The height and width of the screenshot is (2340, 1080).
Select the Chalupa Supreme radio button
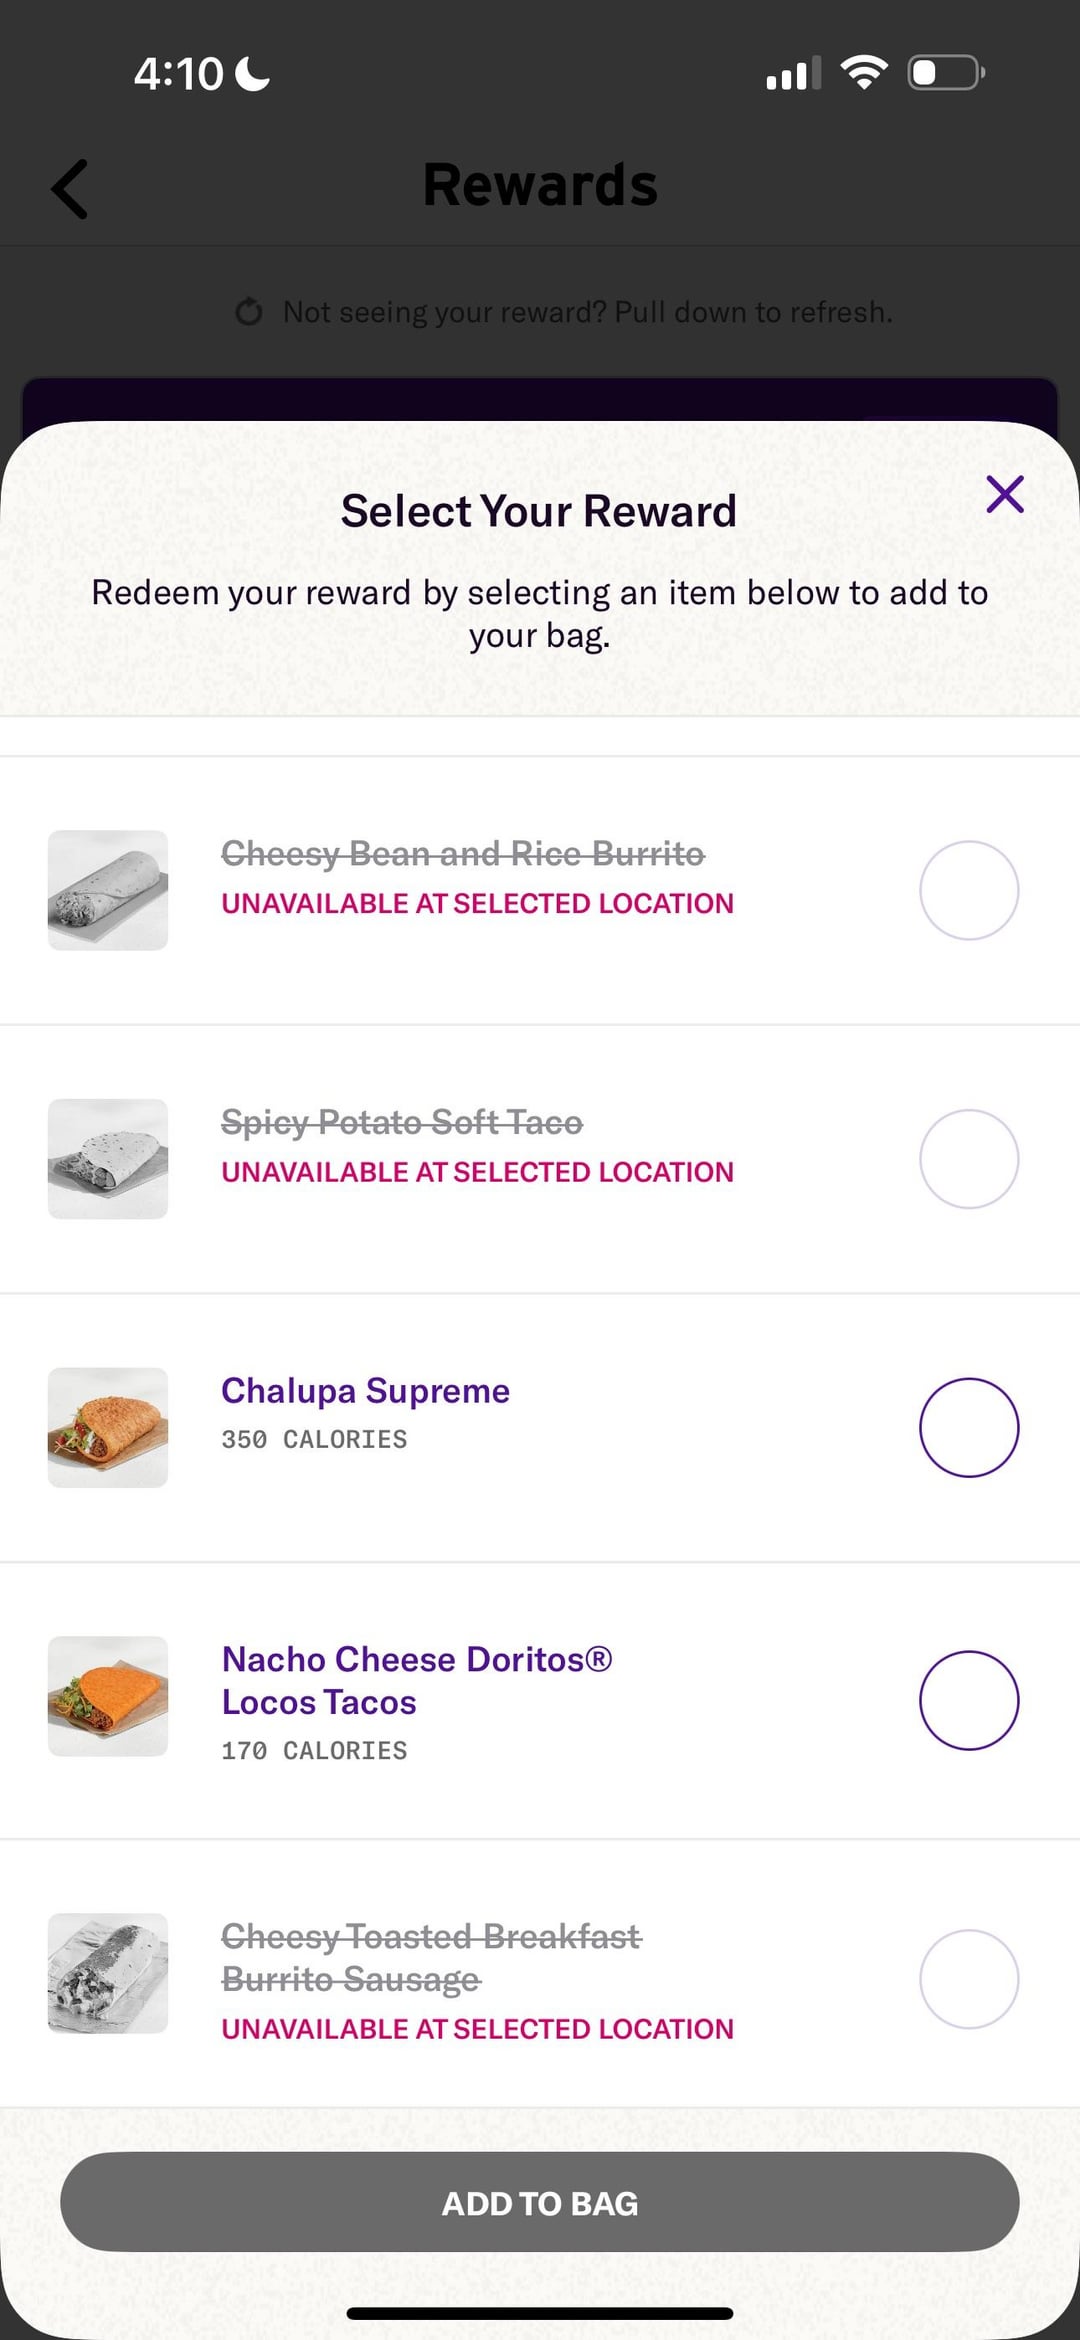(x=968, y=1427)
